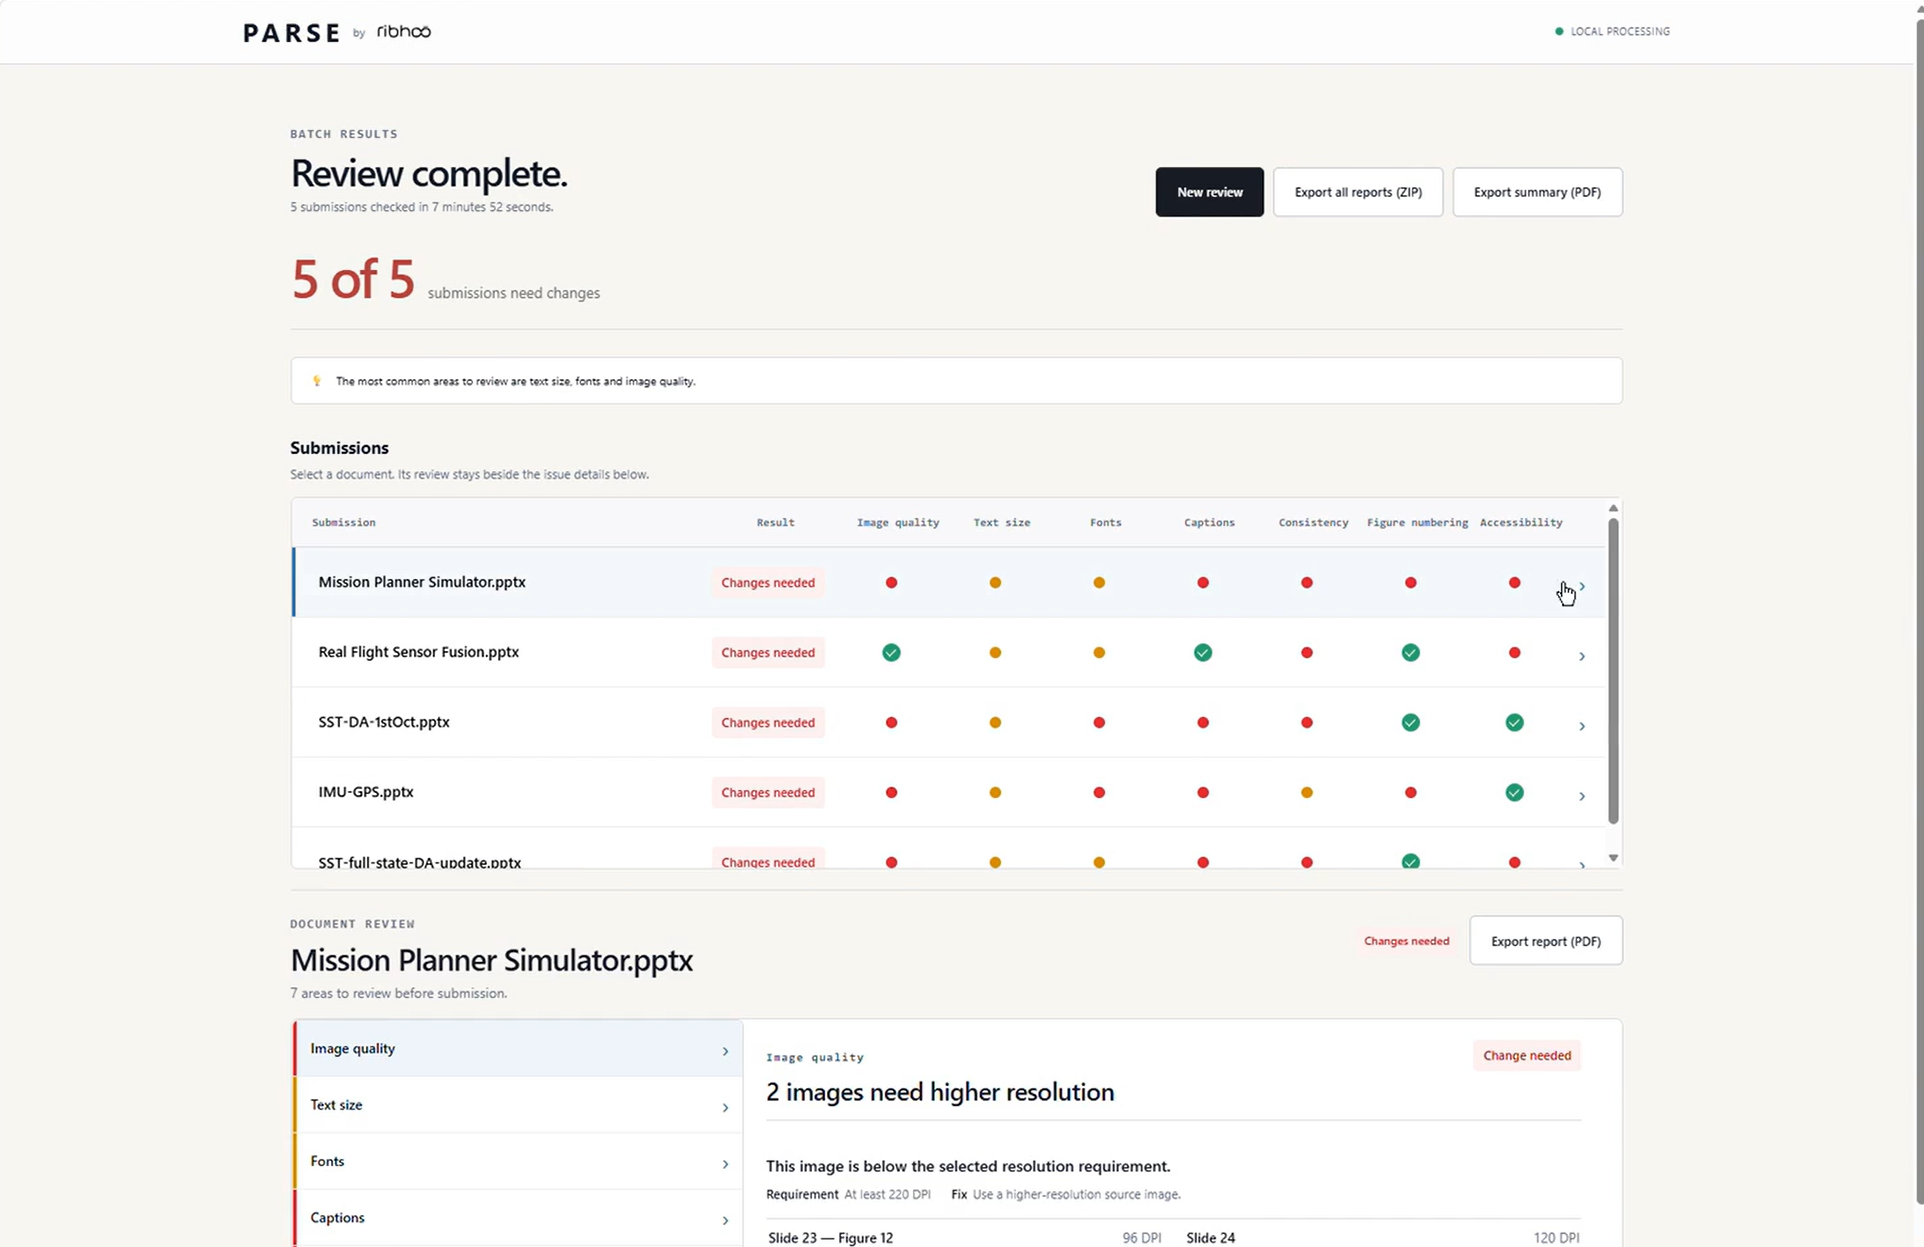The width and height of the screenshot is (1924, 1247).
Task: Click Real Flight Sensor Fusion figure numbering check
Action: (1411, 653)
